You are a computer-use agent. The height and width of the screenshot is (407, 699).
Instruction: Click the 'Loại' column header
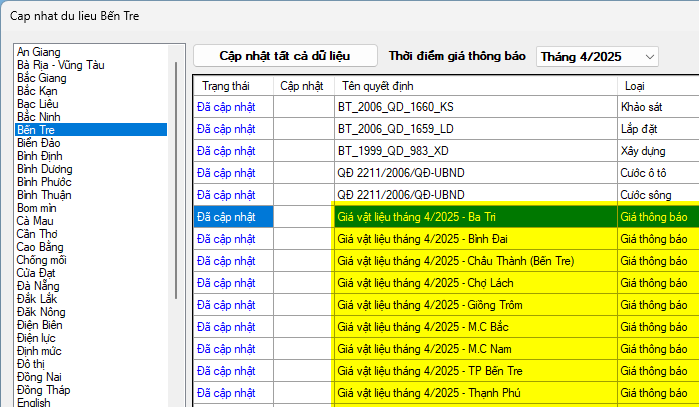(x=658, y=86)
